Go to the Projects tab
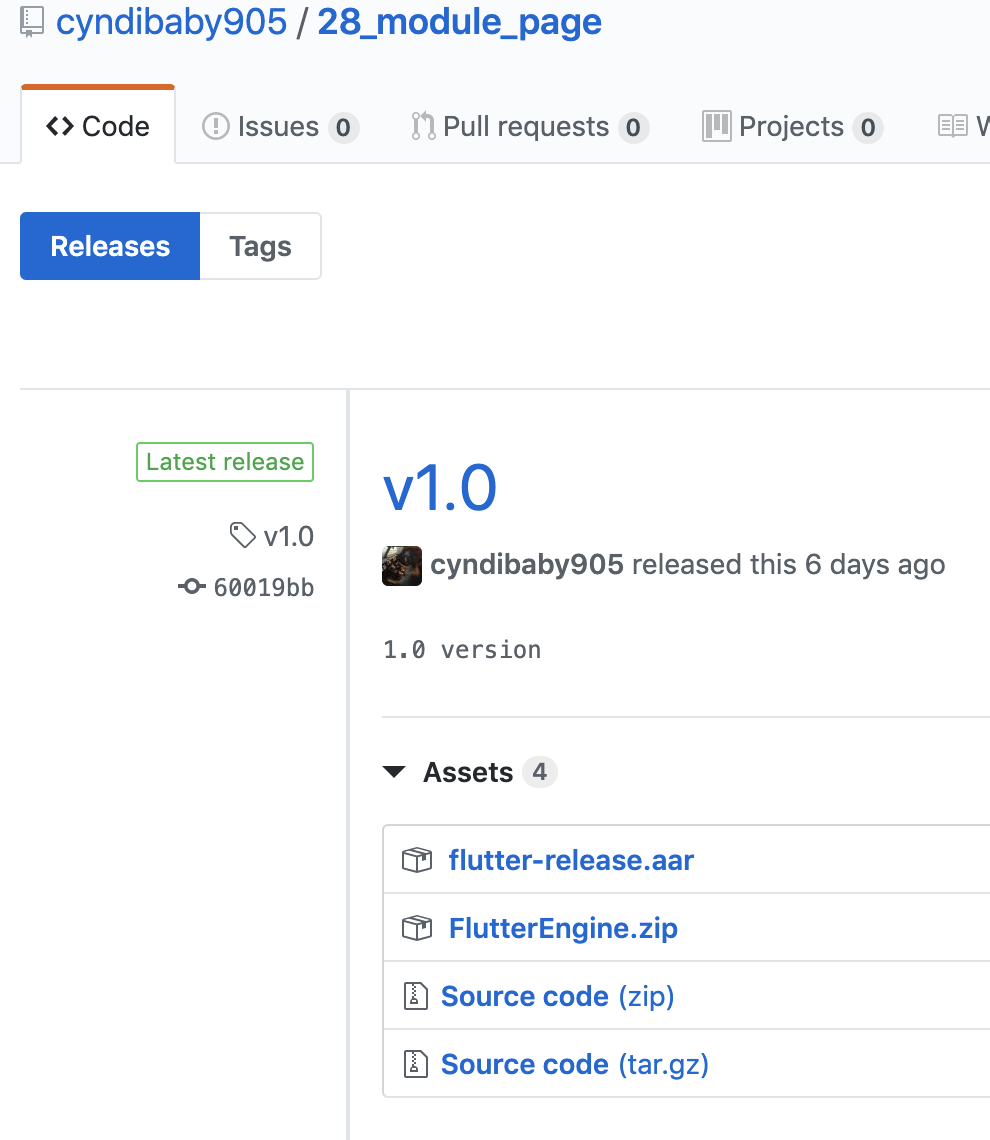 (790, 127)
